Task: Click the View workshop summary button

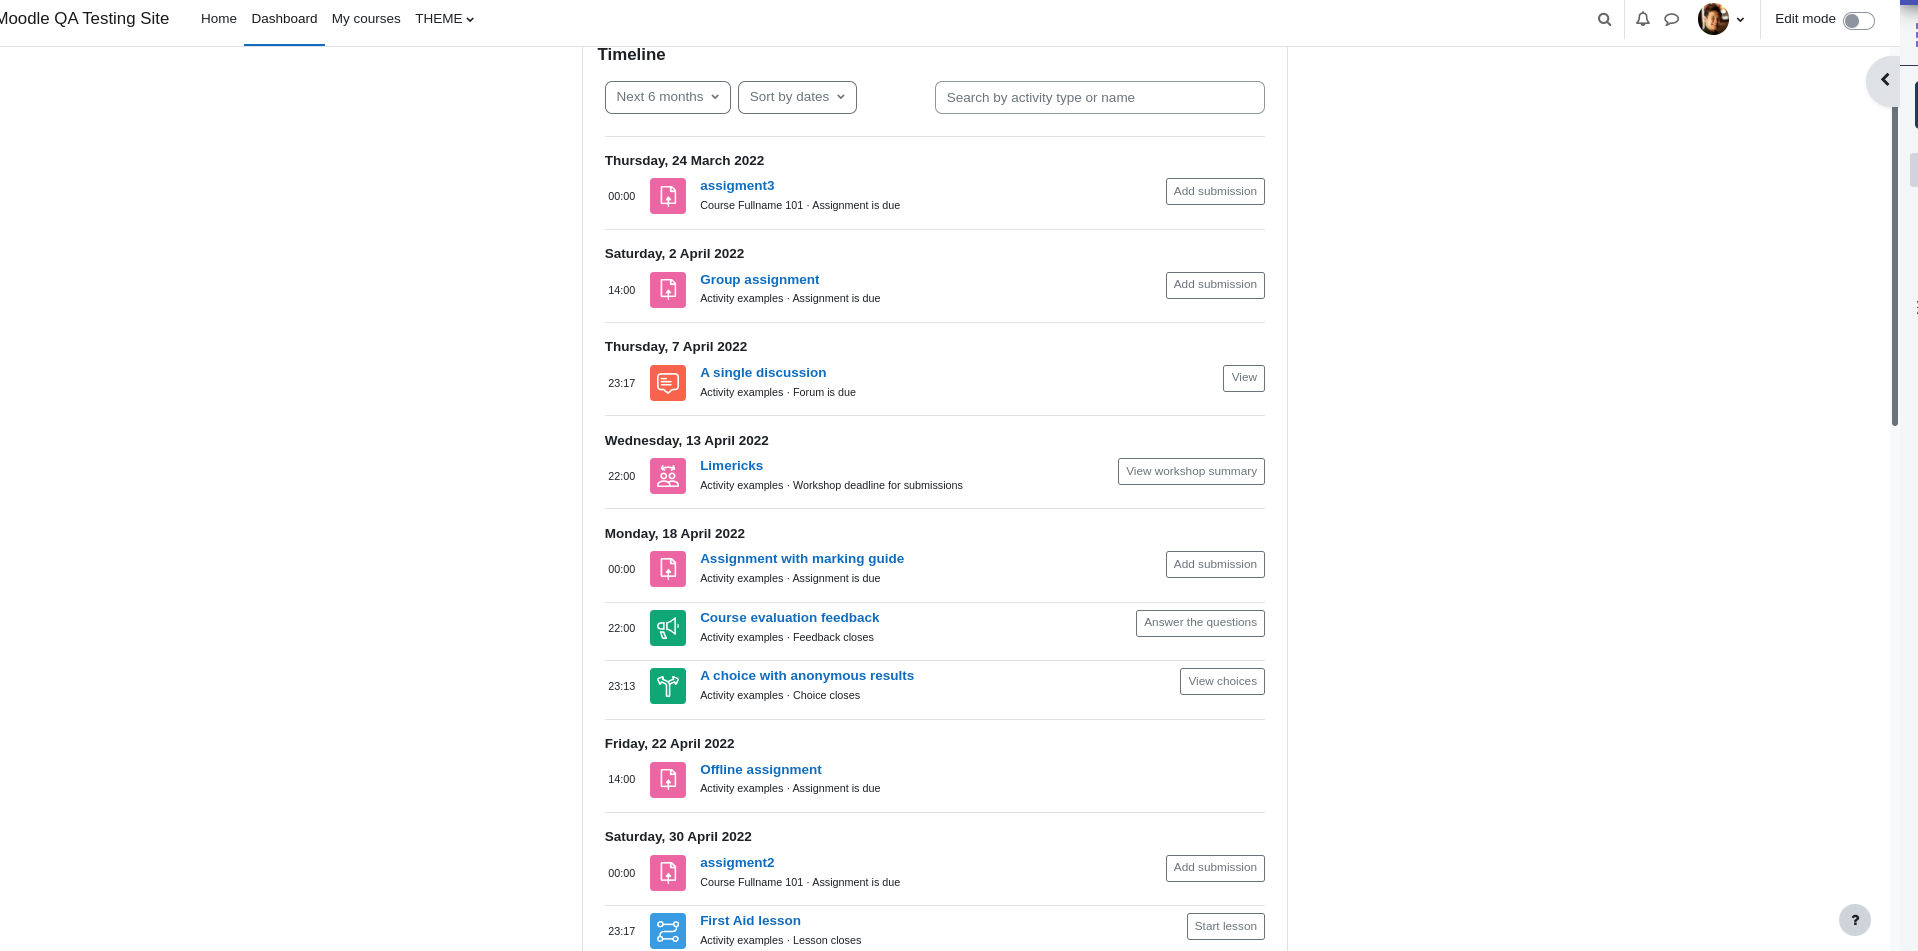Action: [x=1191, y=471]
